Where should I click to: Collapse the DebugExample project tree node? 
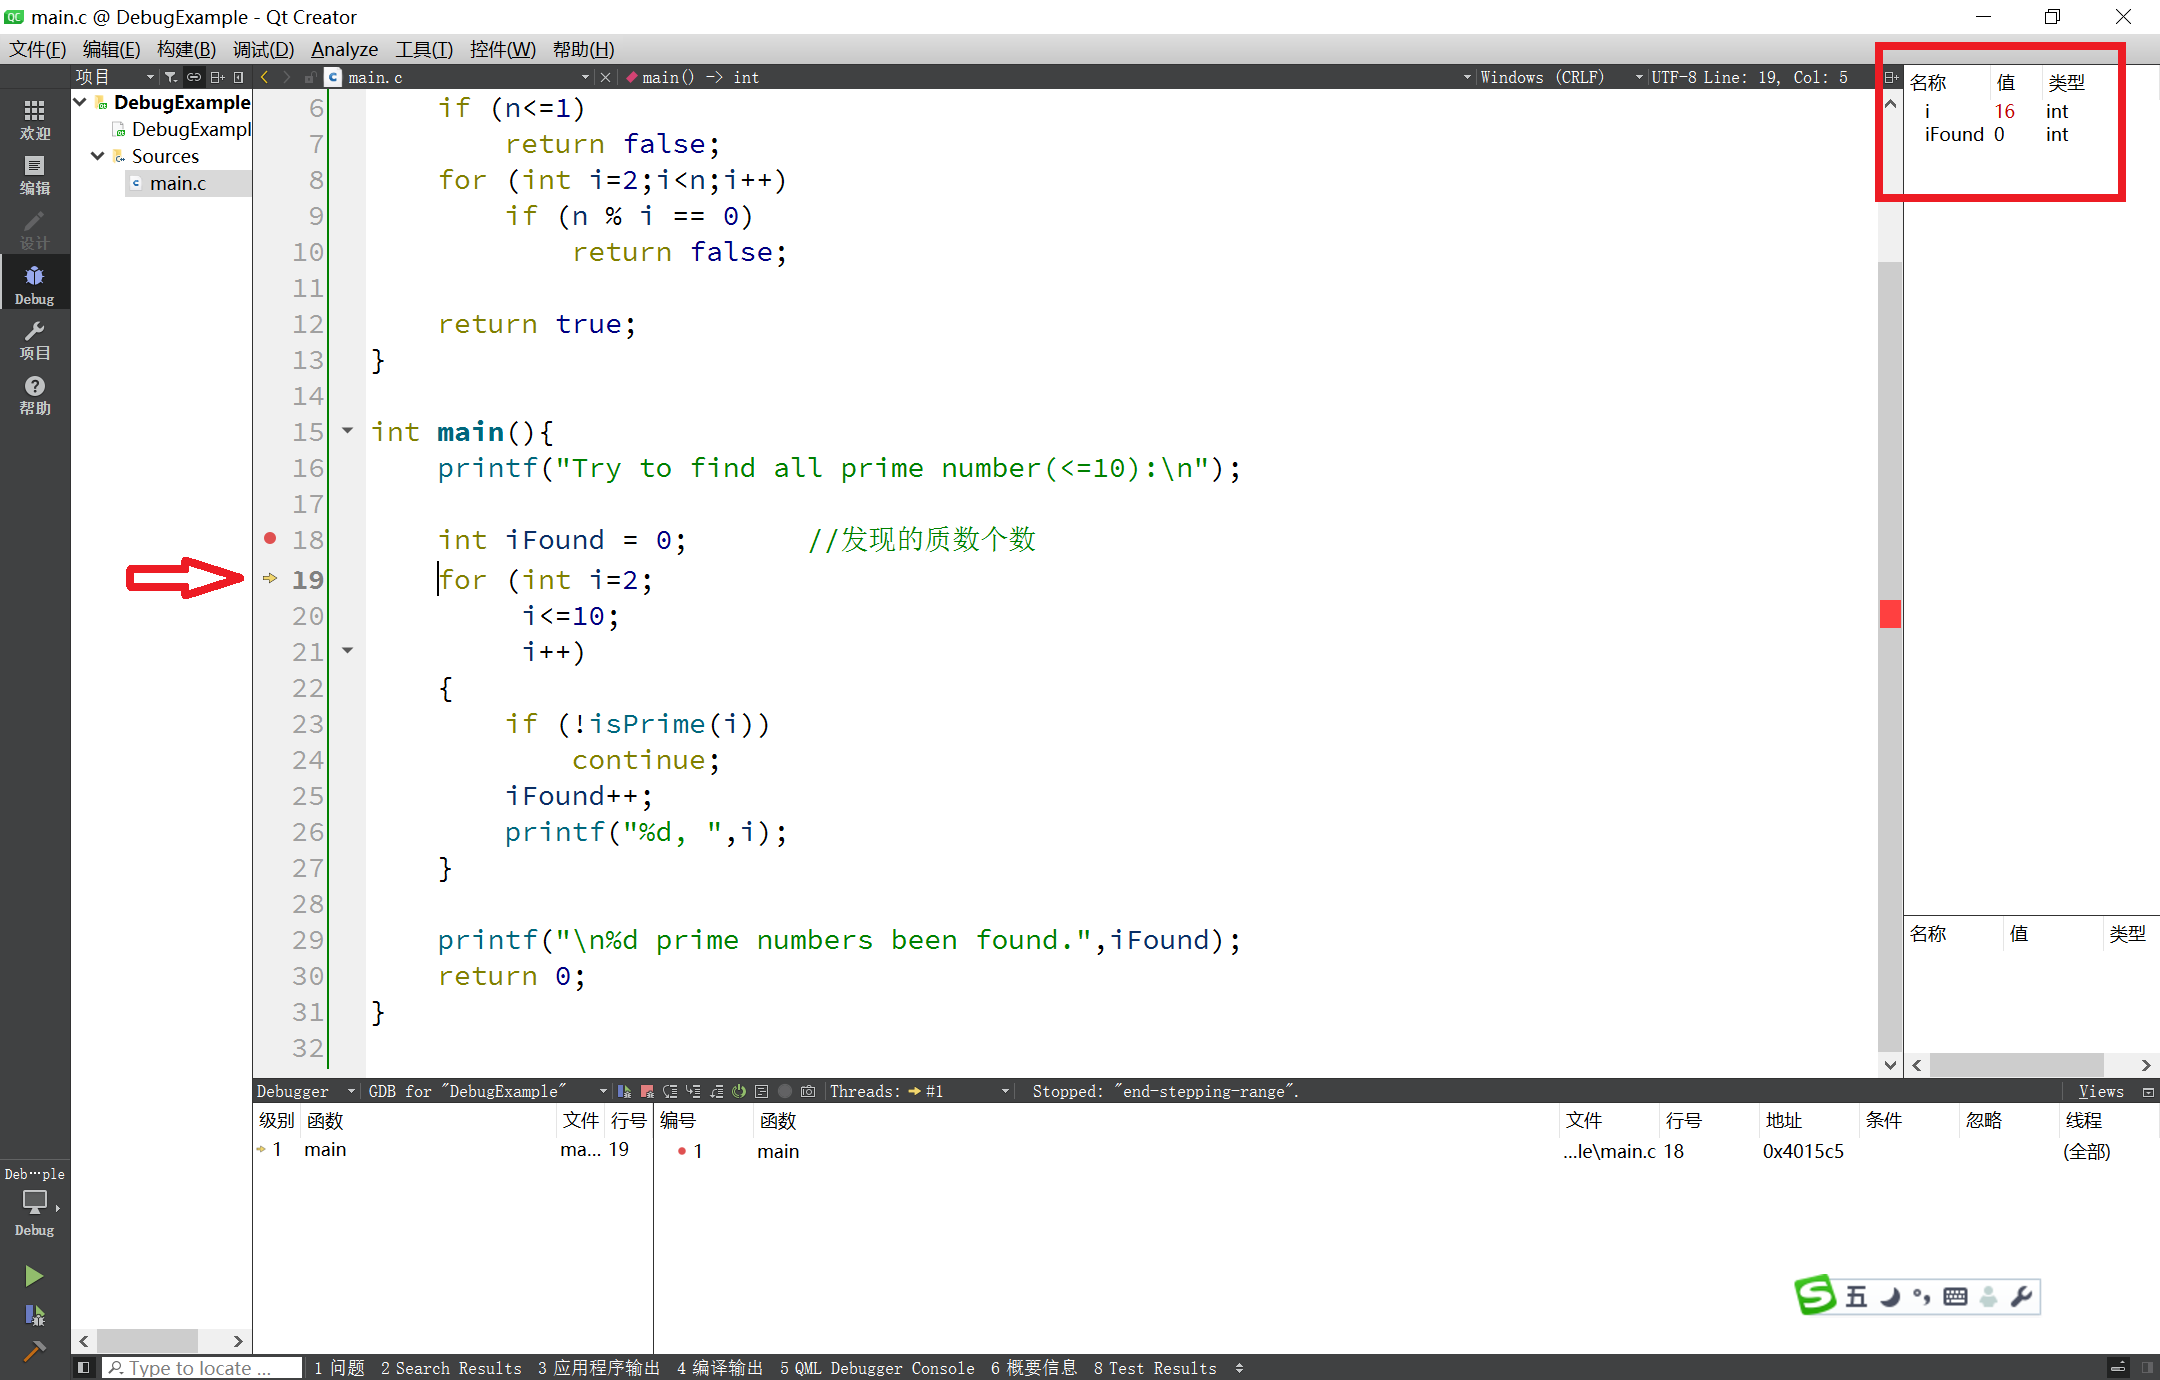pyautogui.click(x=80, y=102)
